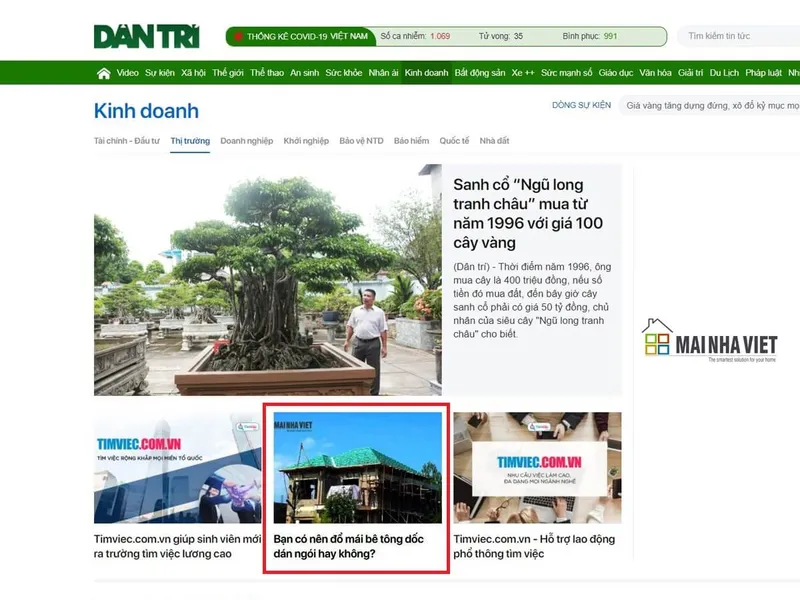This screenshot has height=600, width=800.
Task: Click the Dân Trí logo
Action: coord(146,36)
